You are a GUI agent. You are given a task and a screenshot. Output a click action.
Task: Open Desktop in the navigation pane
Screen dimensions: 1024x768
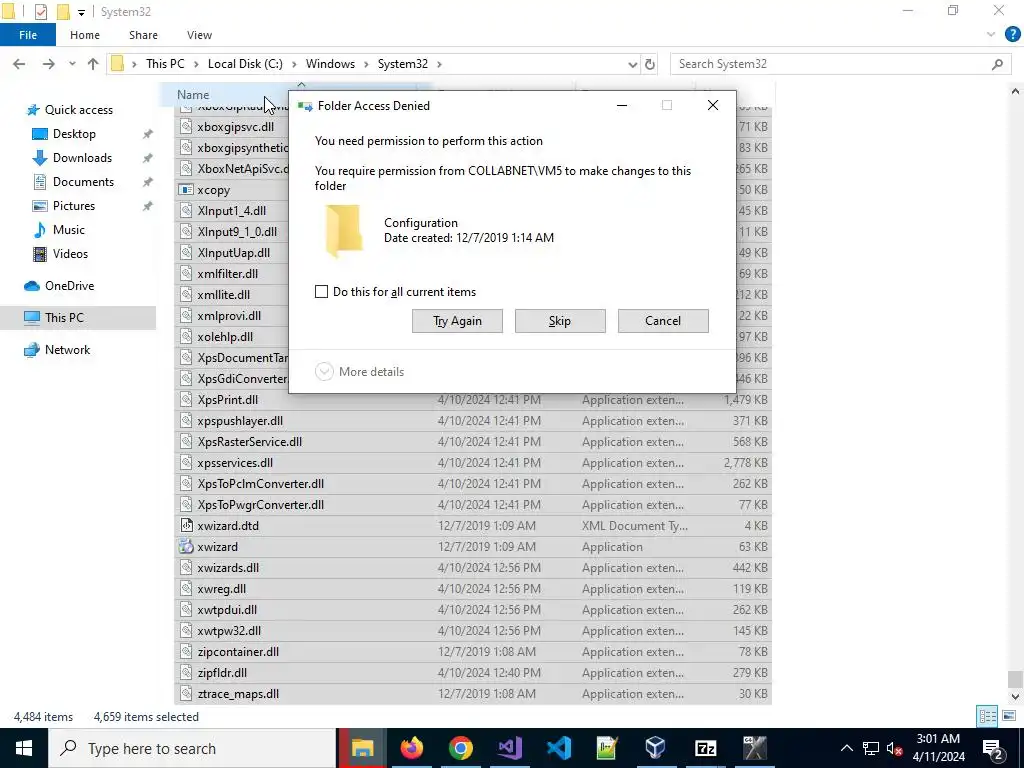pos(74,134)
